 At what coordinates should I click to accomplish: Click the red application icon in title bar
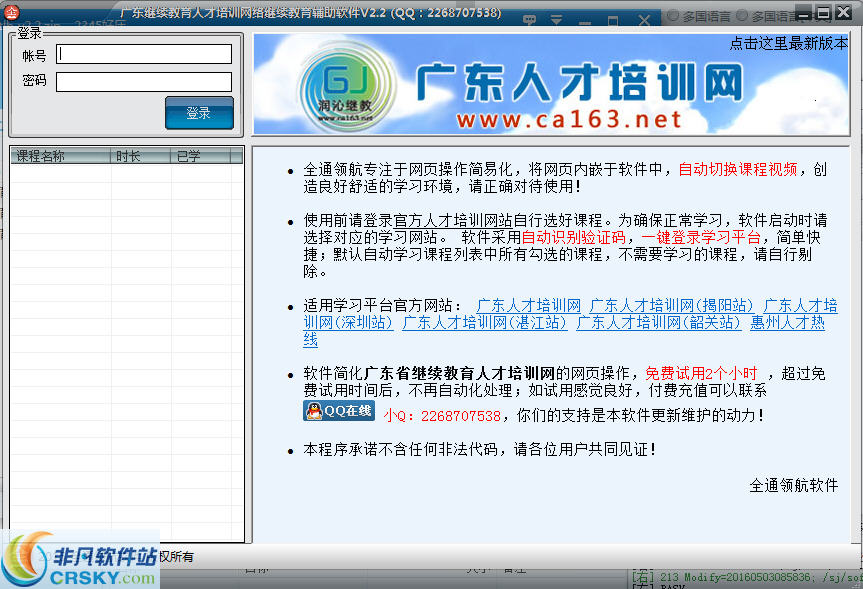[x=11, y=12]
